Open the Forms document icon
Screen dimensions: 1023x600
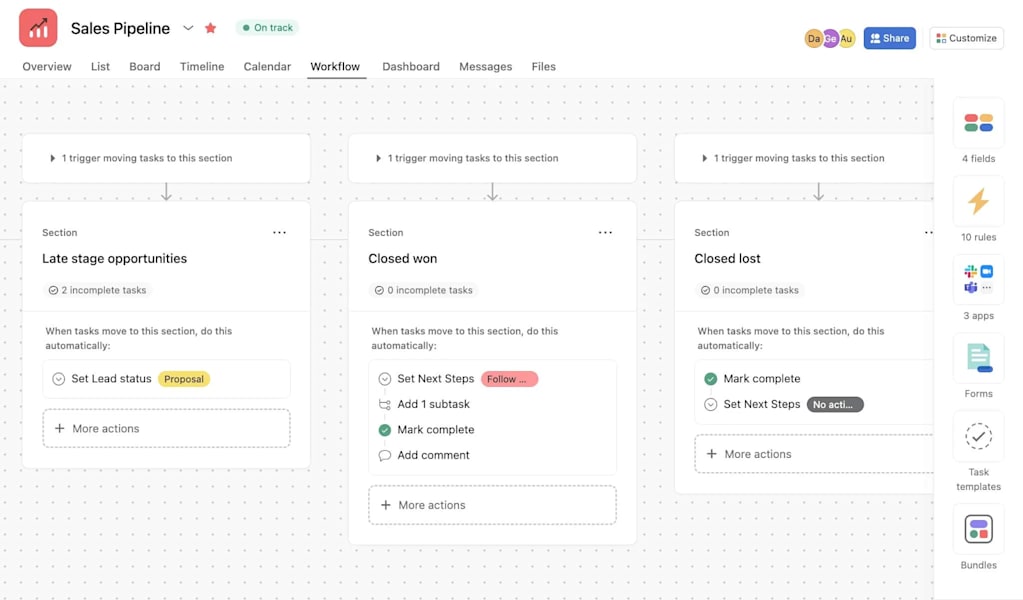979,358
